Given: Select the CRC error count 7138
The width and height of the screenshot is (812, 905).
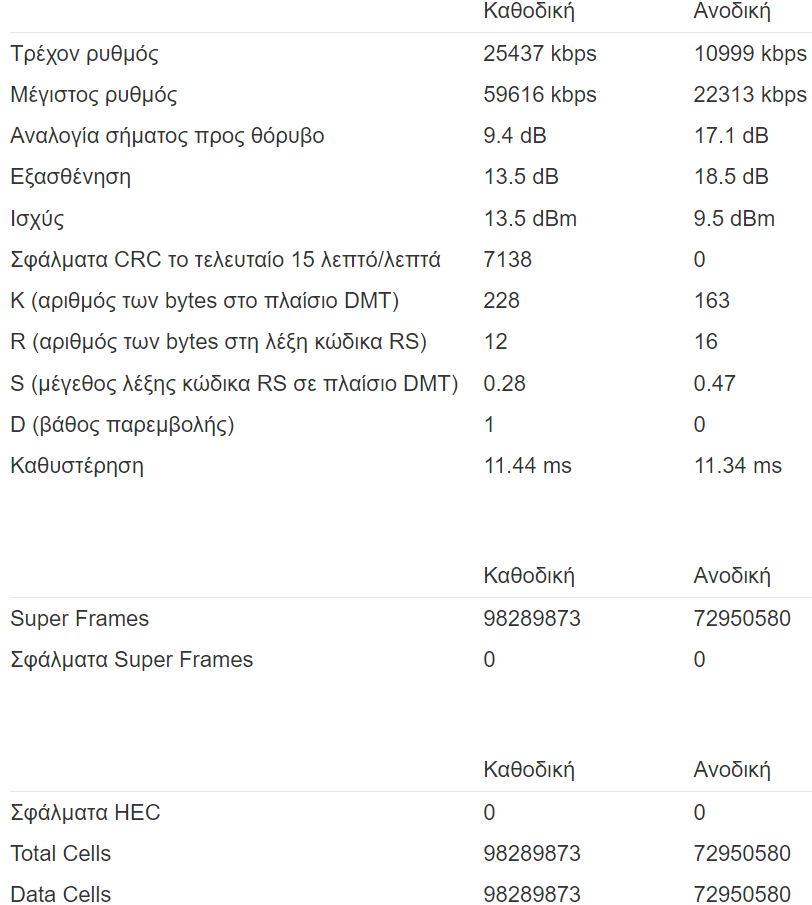Looking at the screenshot, I should click(507, 260).
